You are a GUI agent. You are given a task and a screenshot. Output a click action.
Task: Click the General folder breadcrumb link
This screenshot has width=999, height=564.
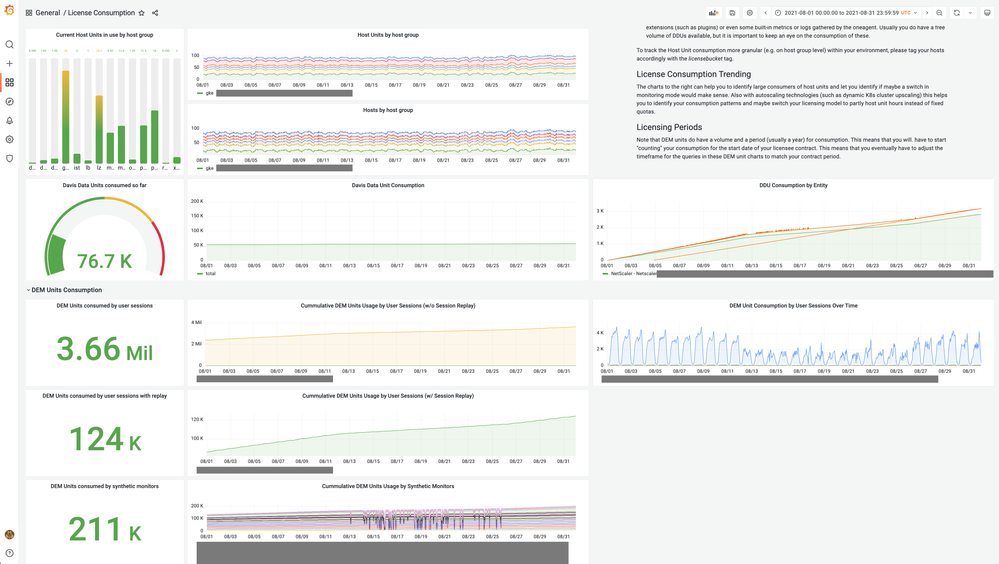pos(47,13)
